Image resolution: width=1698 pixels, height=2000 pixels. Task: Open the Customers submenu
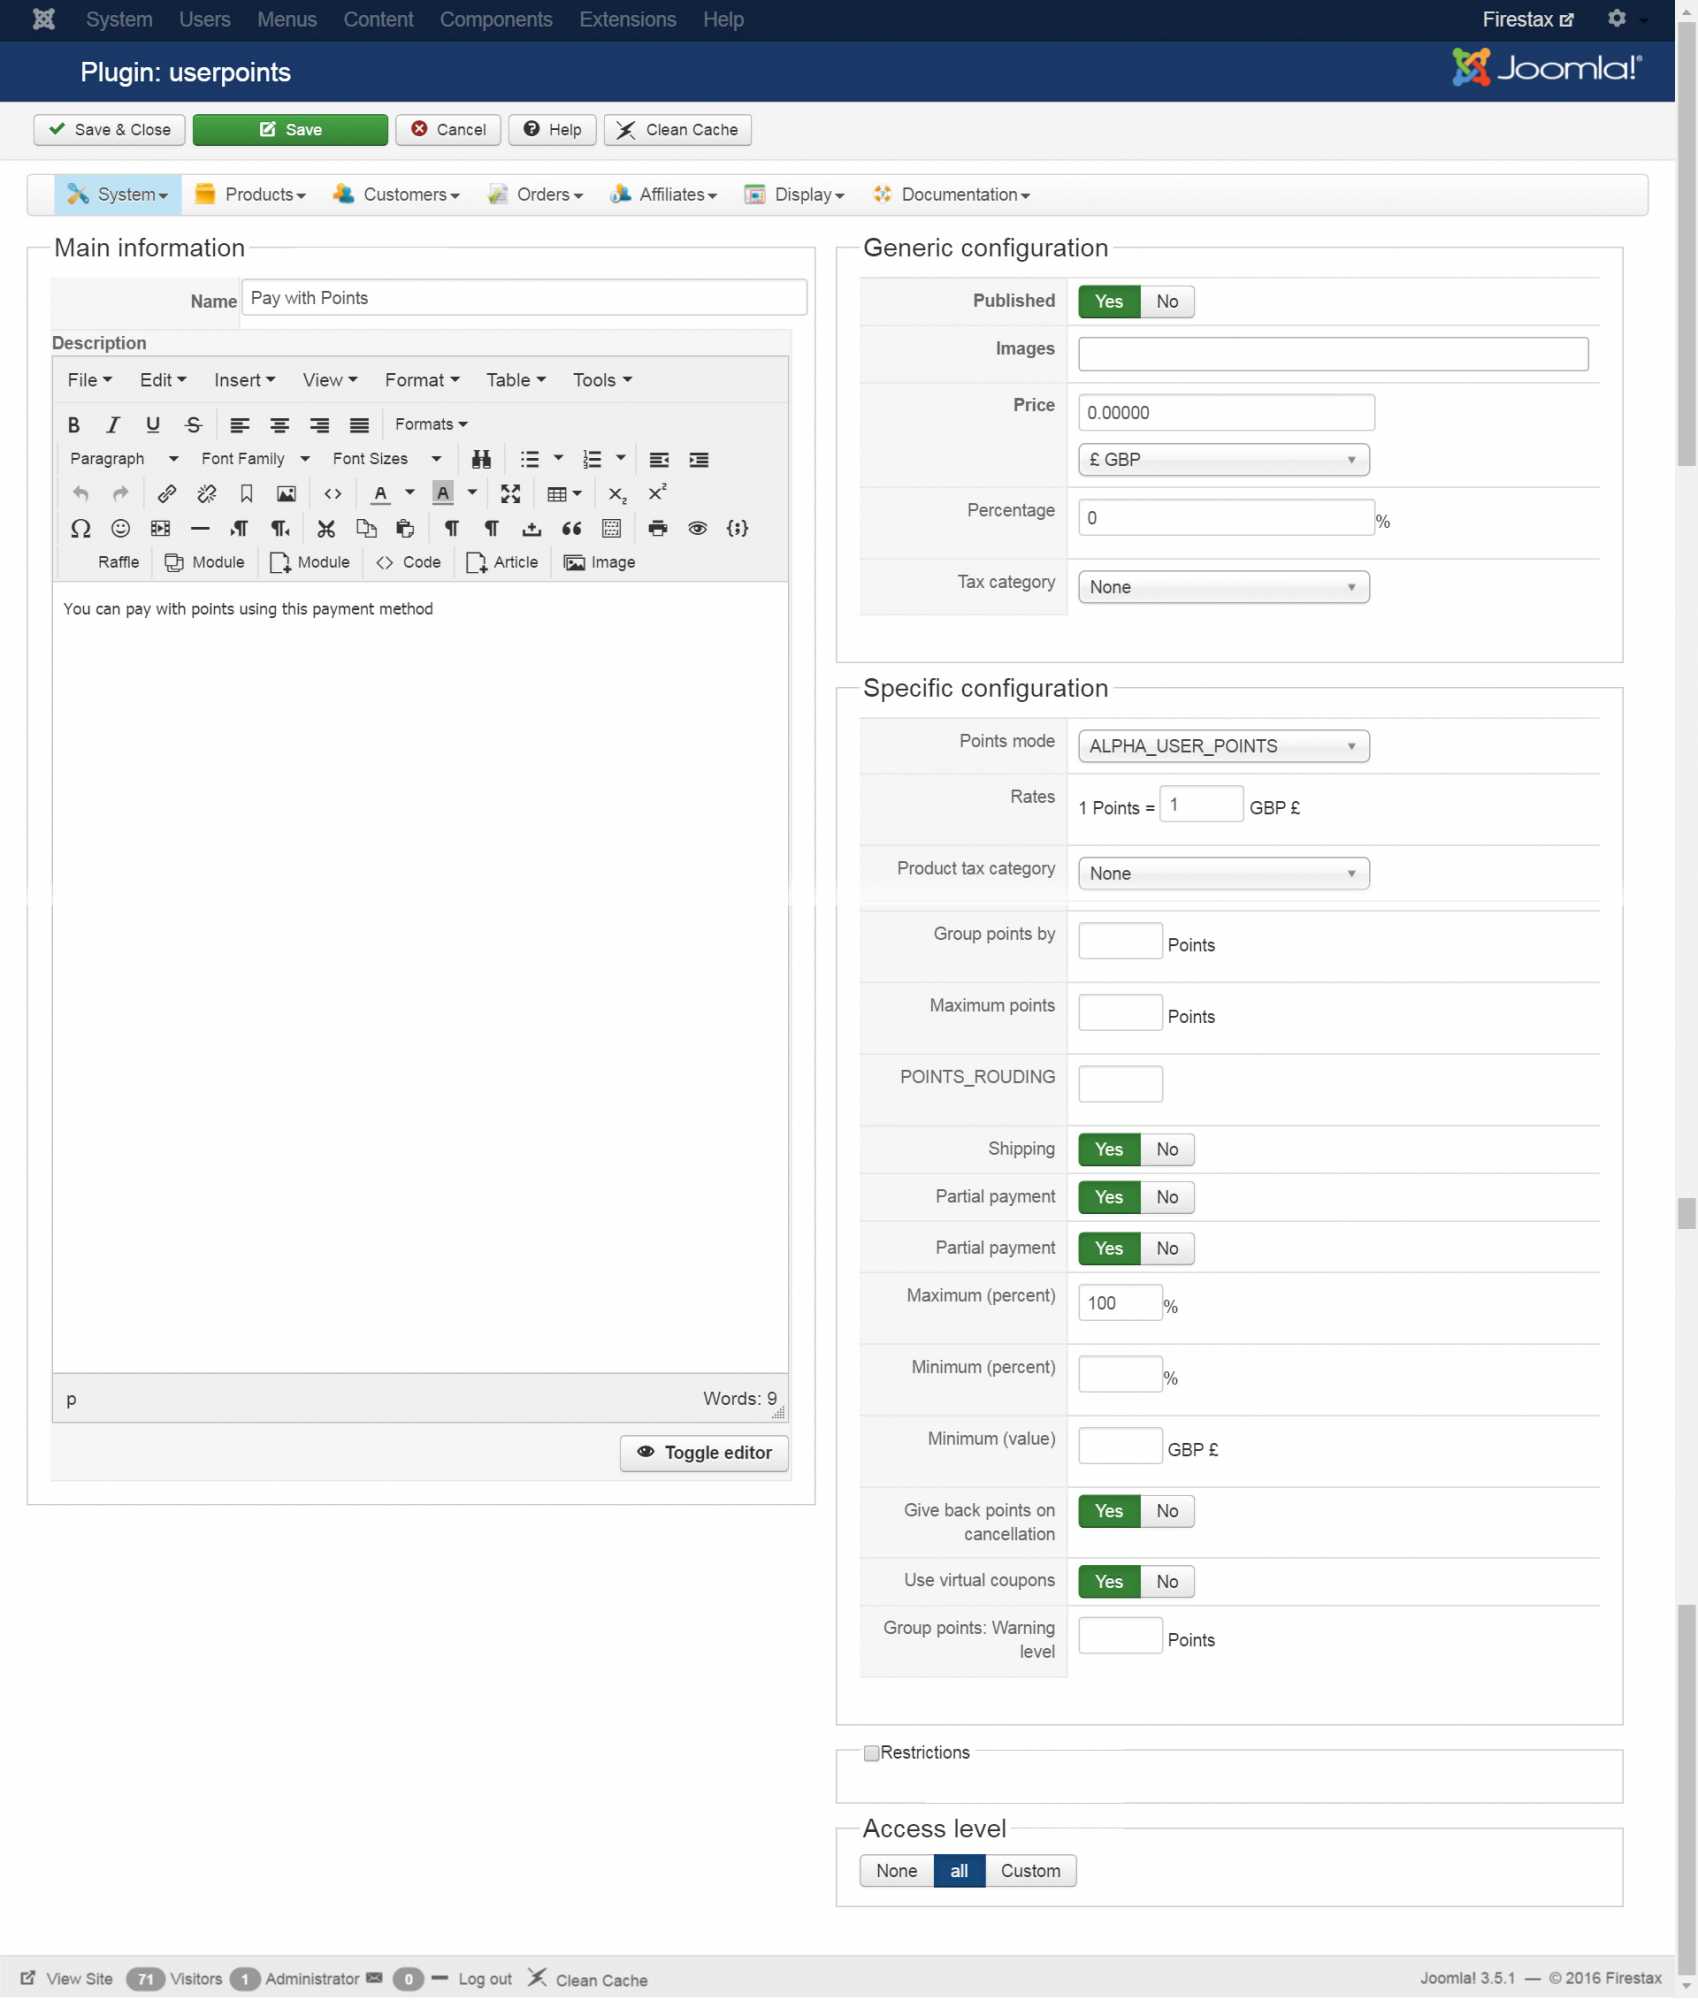pos(397,195)
